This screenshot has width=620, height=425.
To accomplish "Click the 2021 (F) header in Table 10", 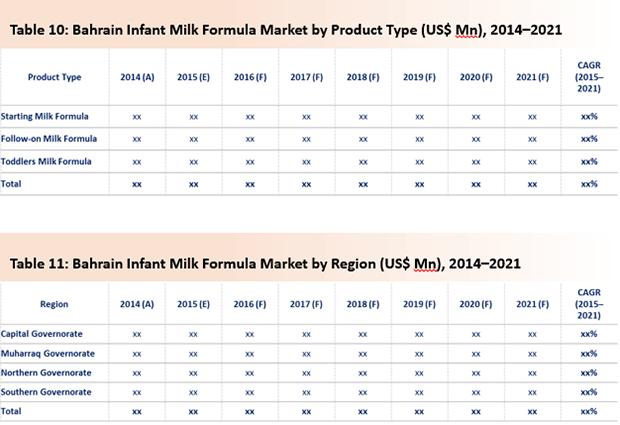I will 533,77.
